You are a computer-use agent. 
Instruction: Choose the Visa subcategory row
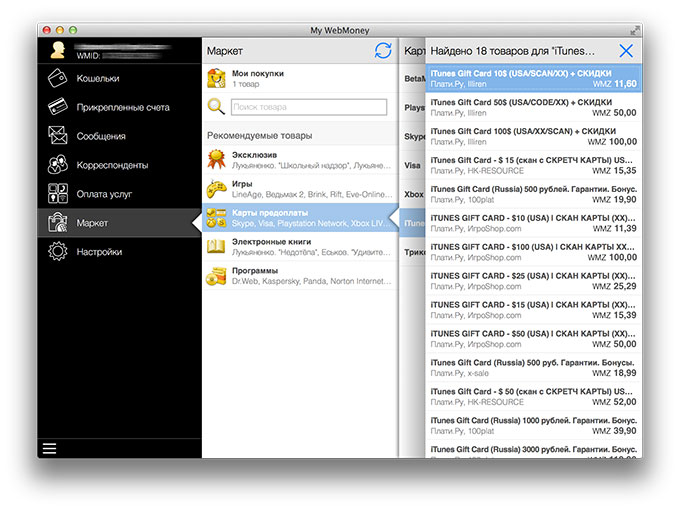click(x=412, y=165)
